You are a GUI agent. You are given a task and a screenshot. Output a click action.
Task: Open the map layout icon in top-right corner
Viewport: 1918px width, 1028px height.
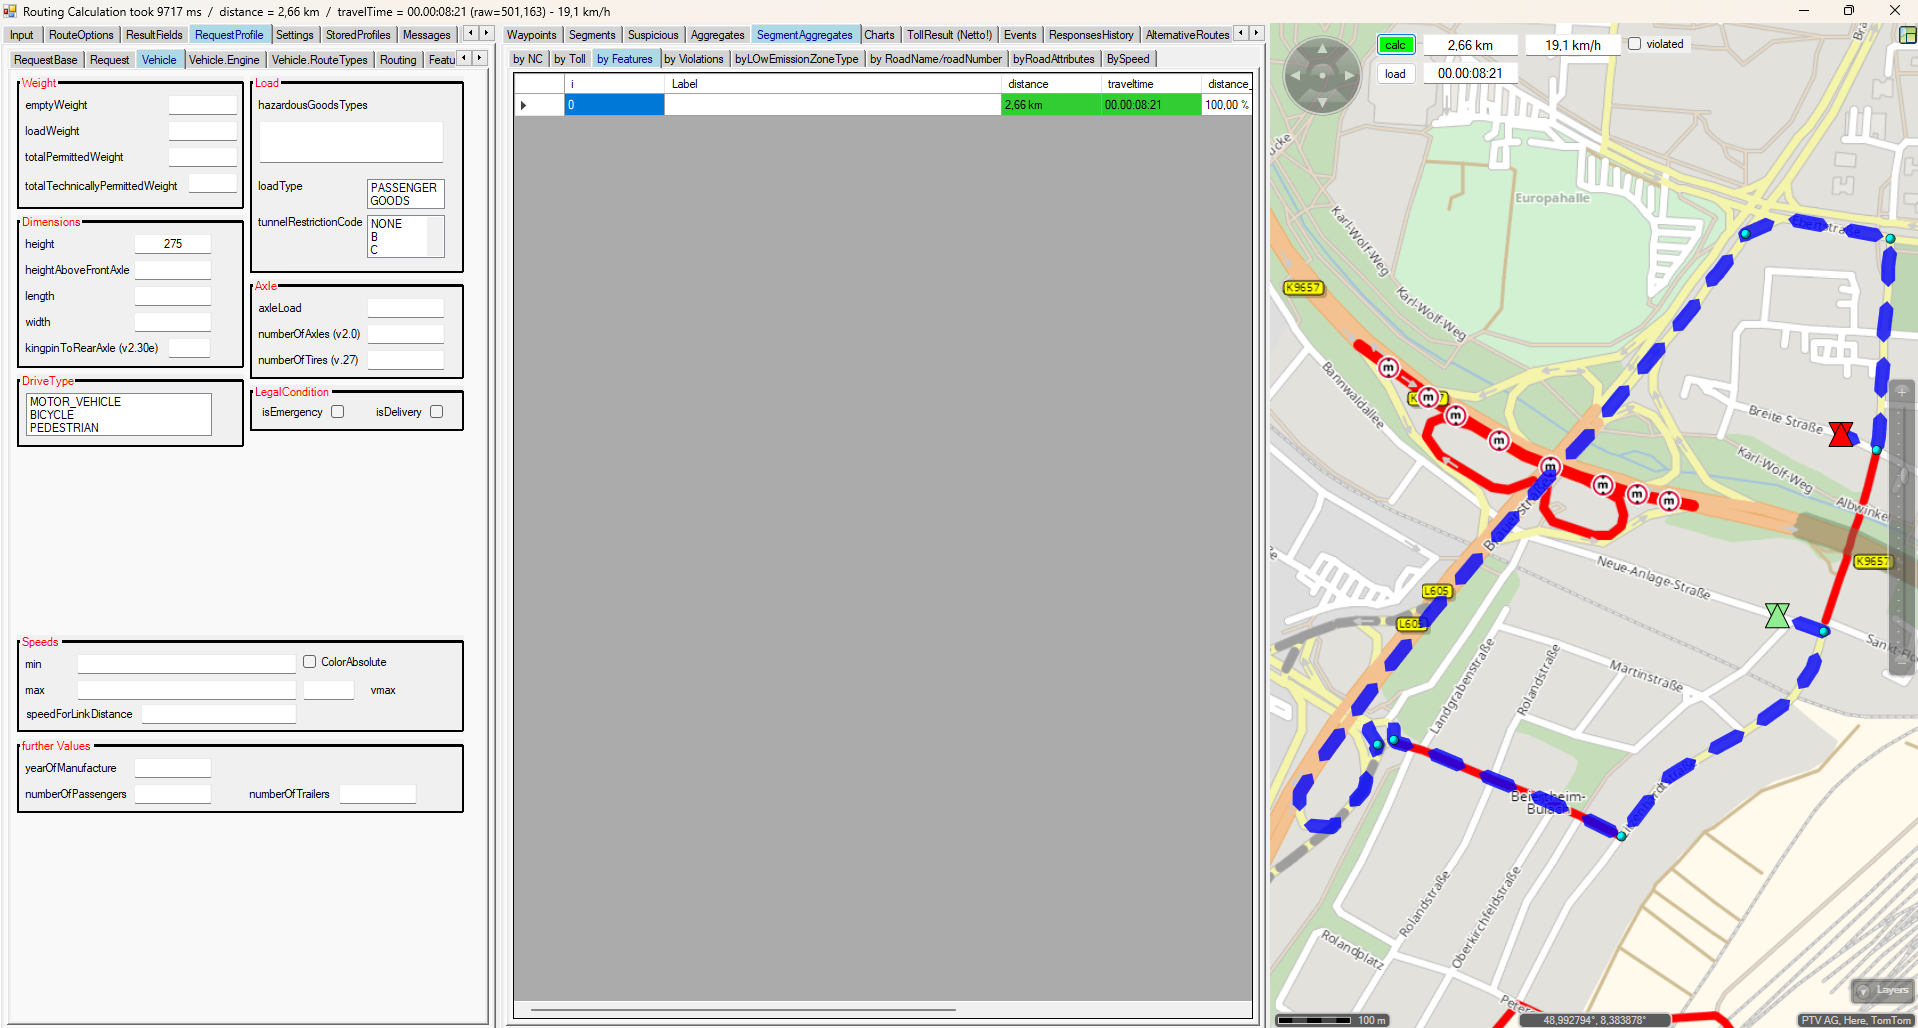click(x=1907, y=35)
